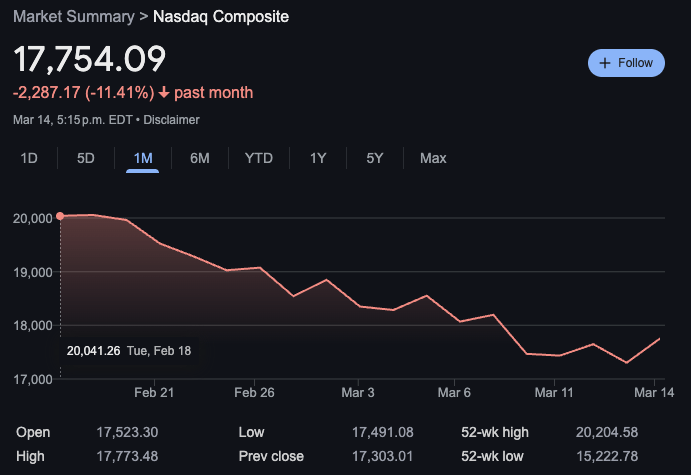Click the down arrow icon beside past month
Screen dimensions: 691x475
click(164, 93)
